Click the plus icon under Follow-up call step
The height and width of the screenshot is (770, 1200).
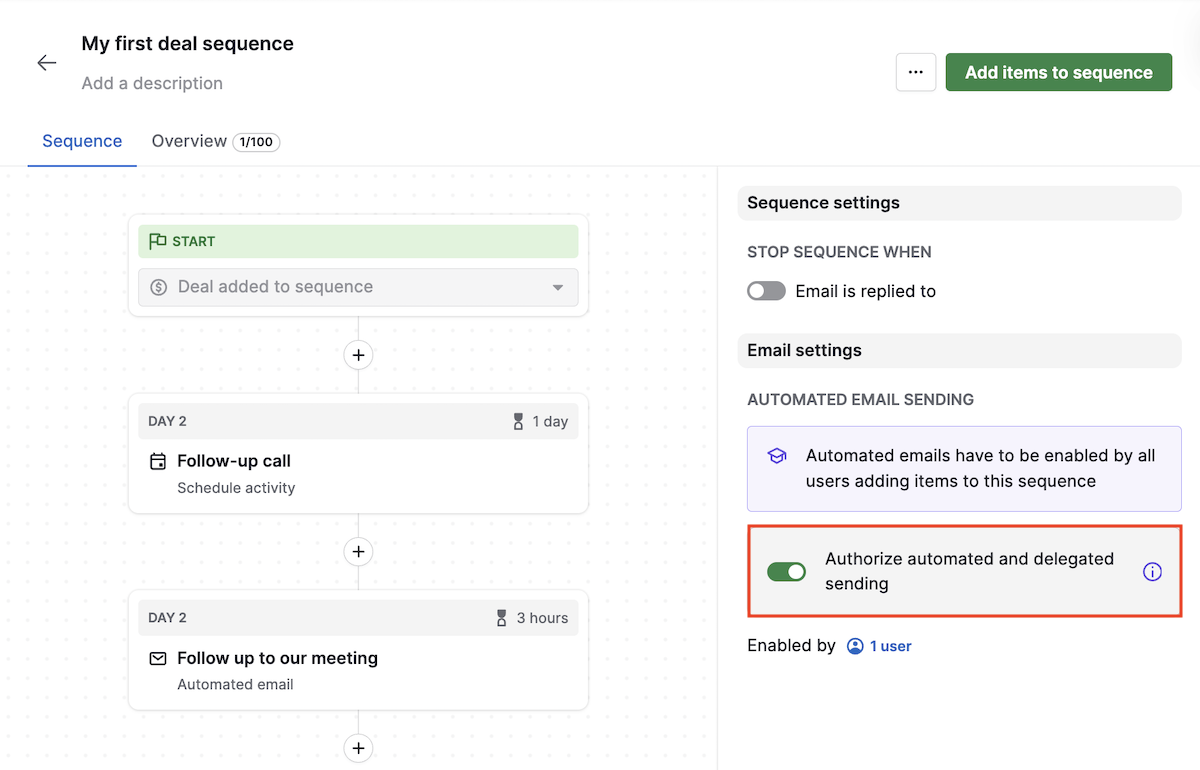coord(358,551)
